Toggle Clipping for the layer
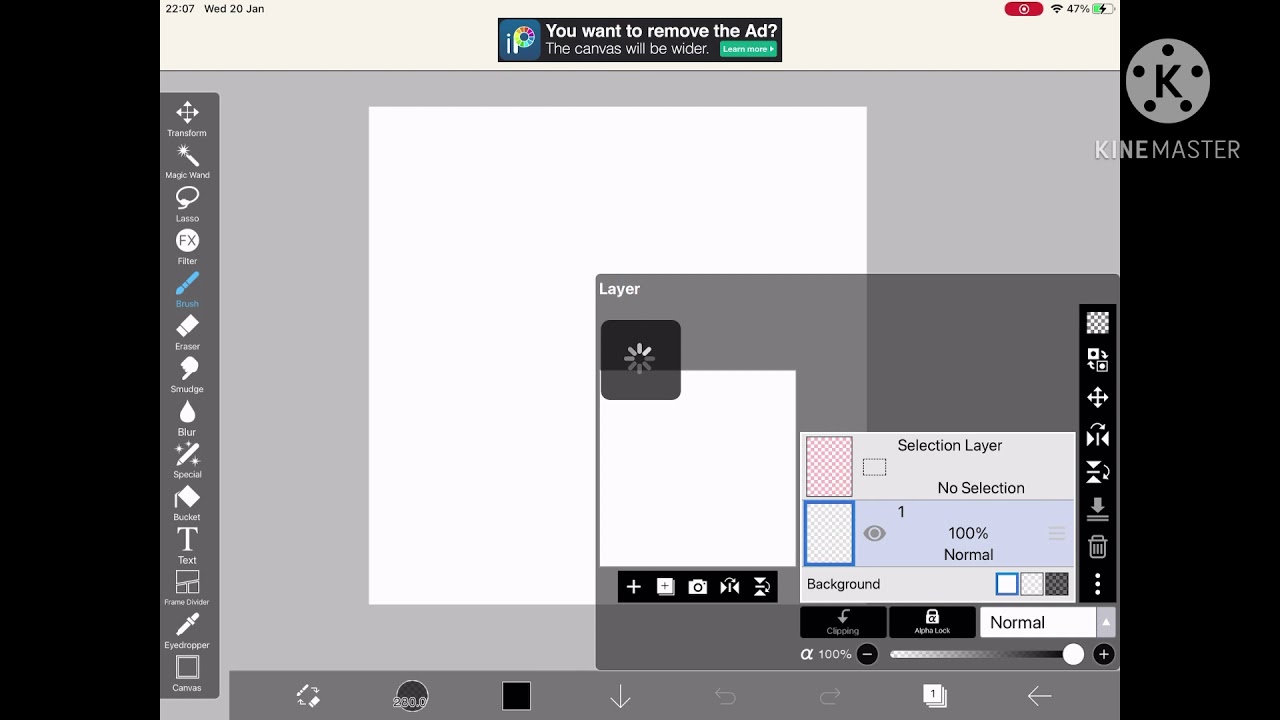Screen dimensions: 1280x720 (843, 622)
